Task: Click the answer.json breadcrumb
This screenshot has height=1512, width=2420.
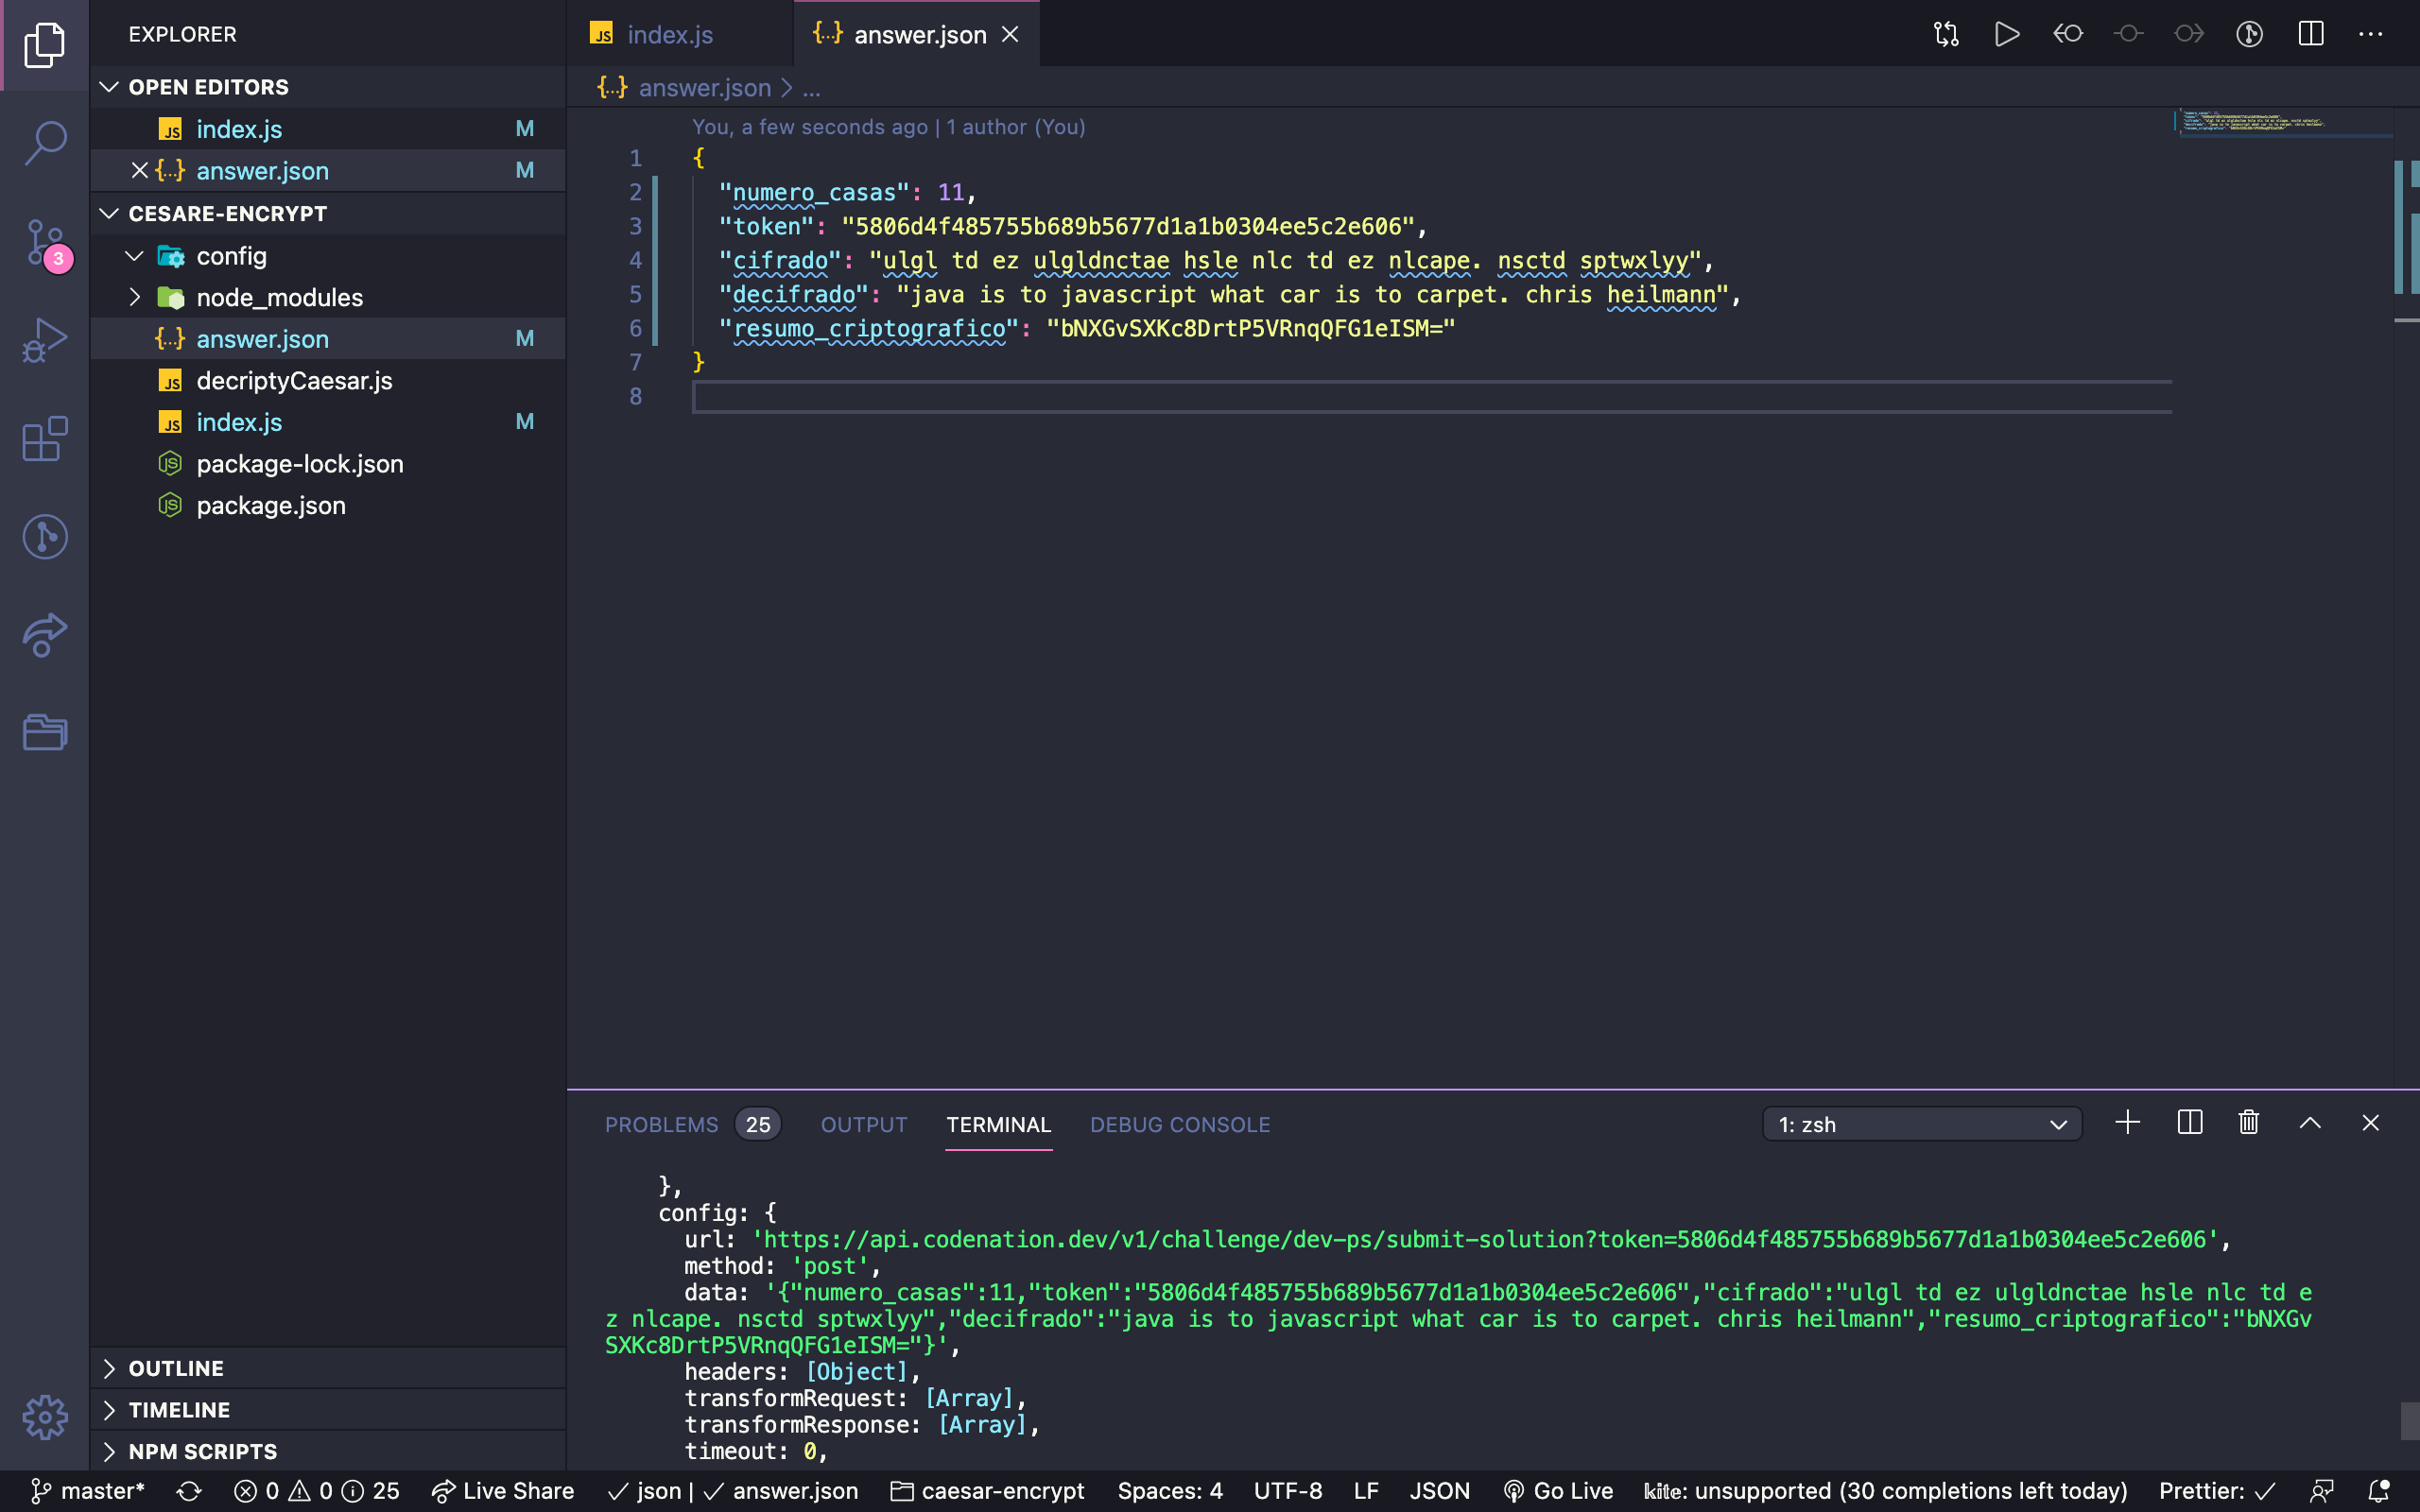Action: tap(704, 88)
